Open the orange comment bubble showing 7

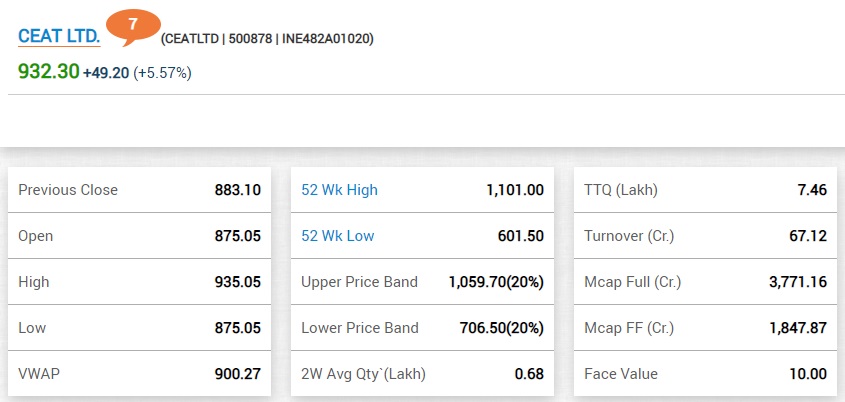pyautogui.click(x=133, y=26)
